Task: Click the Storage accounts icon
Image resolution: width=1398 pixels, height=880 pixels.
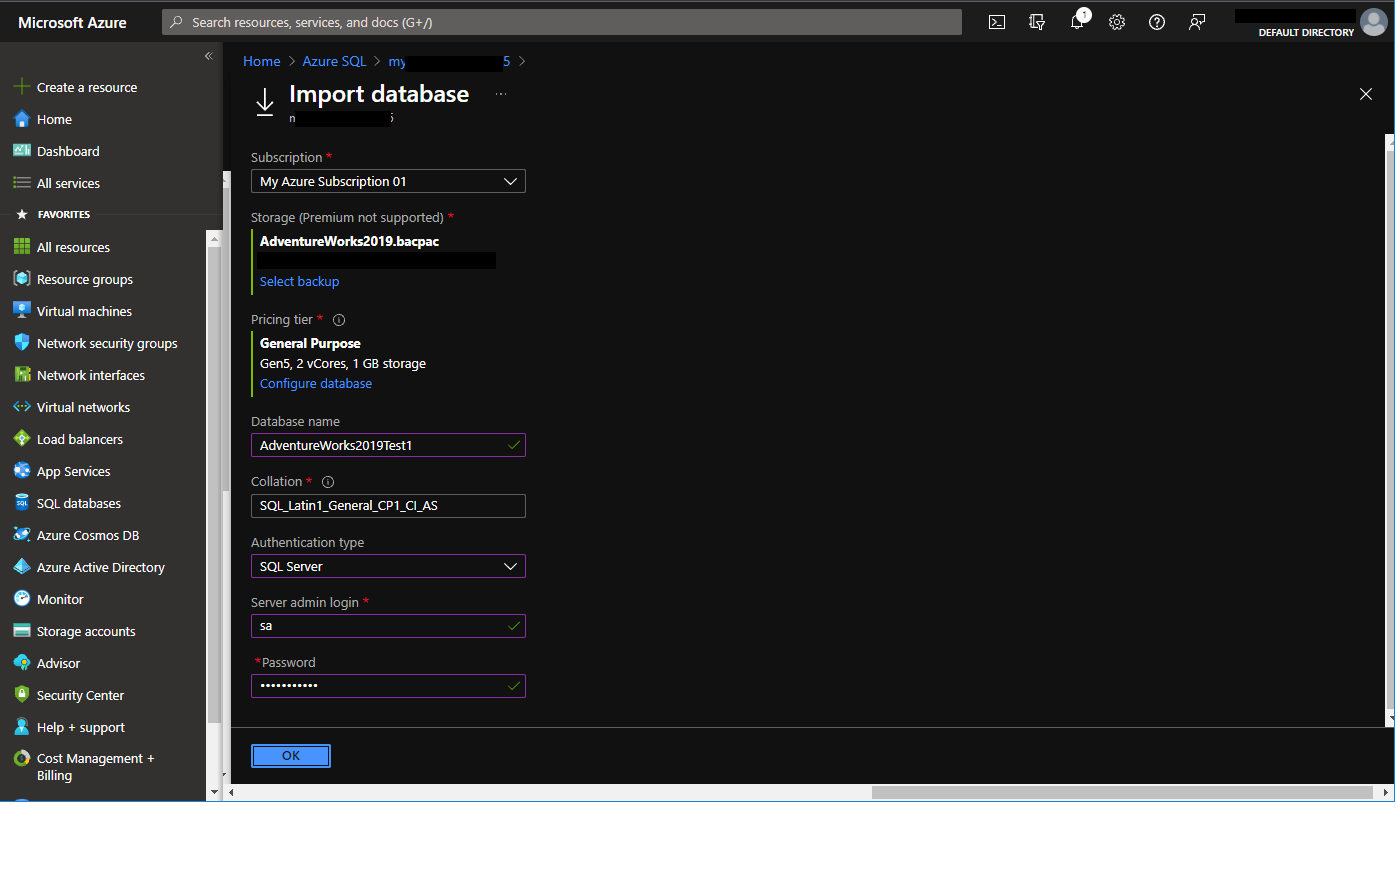Action: (22, 631)
